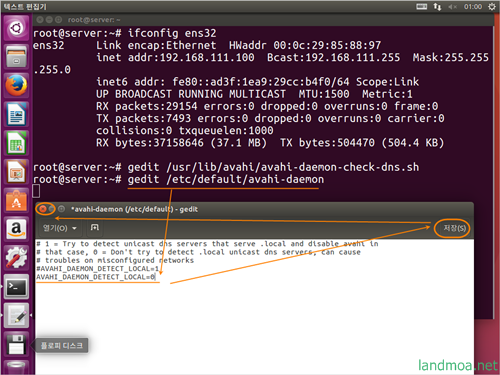The height and width of the screenshot is (375, 500).
Task: Open sound volume indicator in top panel
Action: [x=452, y=7]
